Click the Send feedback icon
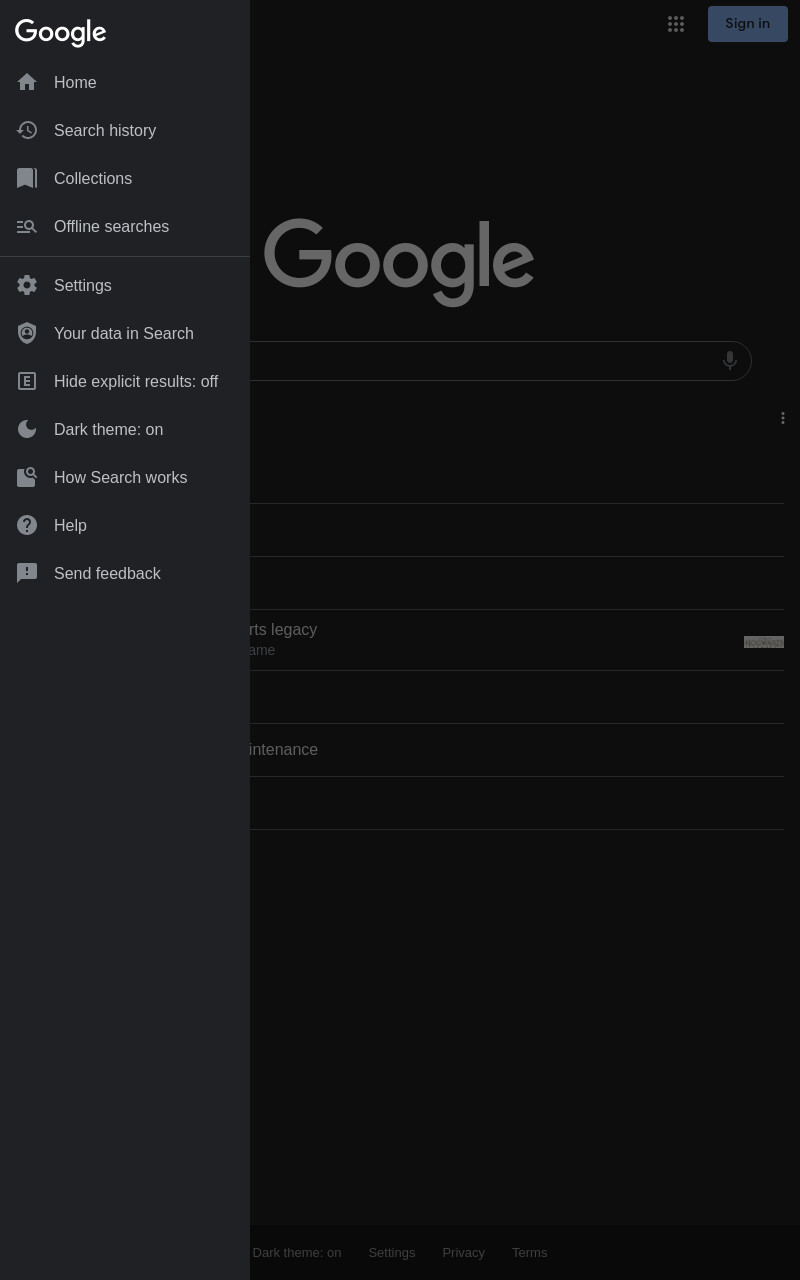Screen dimensions: 800x1280 [x=27, y=573]
